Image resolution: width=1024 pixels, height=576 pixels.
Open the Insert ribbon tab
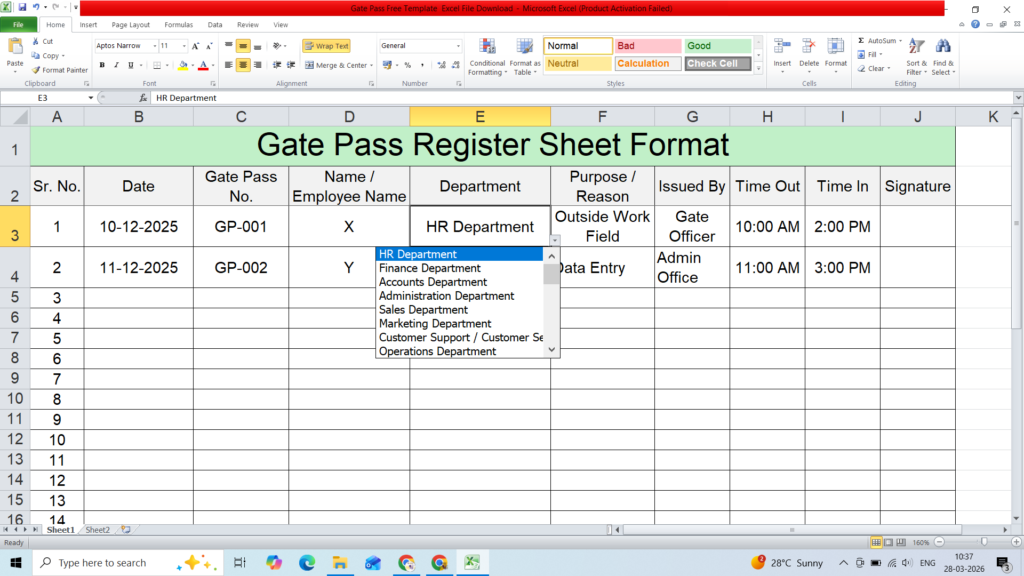pyautogui.click(x=88, y=25)
